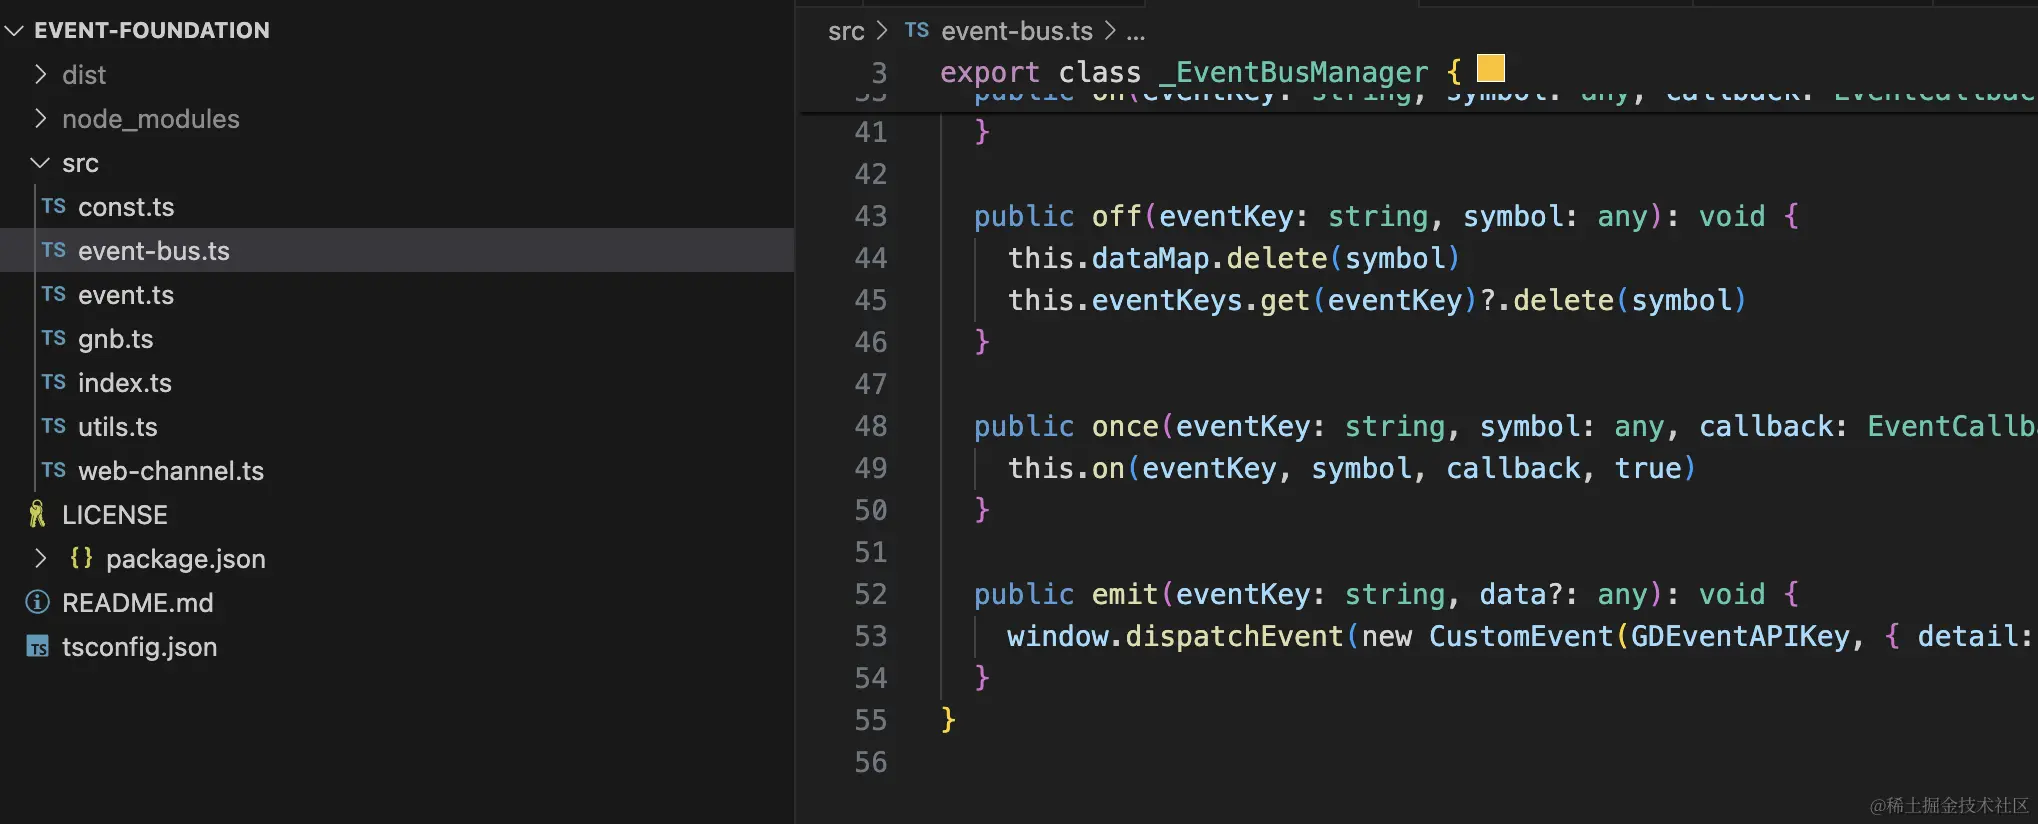Click the TS icon in the editor breadcrumb

pyautogui.click(x=917, y=31)
